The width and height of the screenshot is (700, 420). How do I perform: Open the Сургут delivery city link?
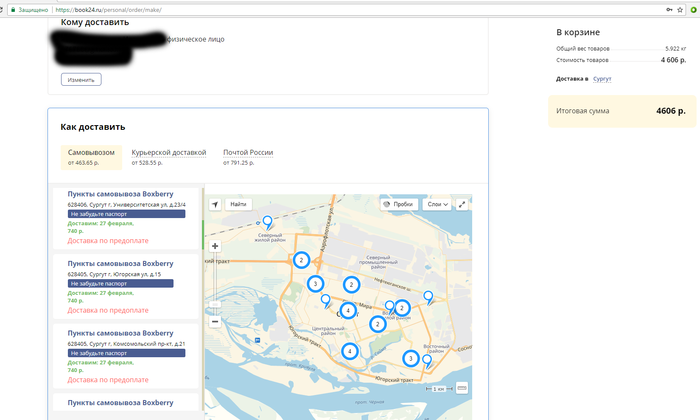pyautogui.click(x=602, y=78)
